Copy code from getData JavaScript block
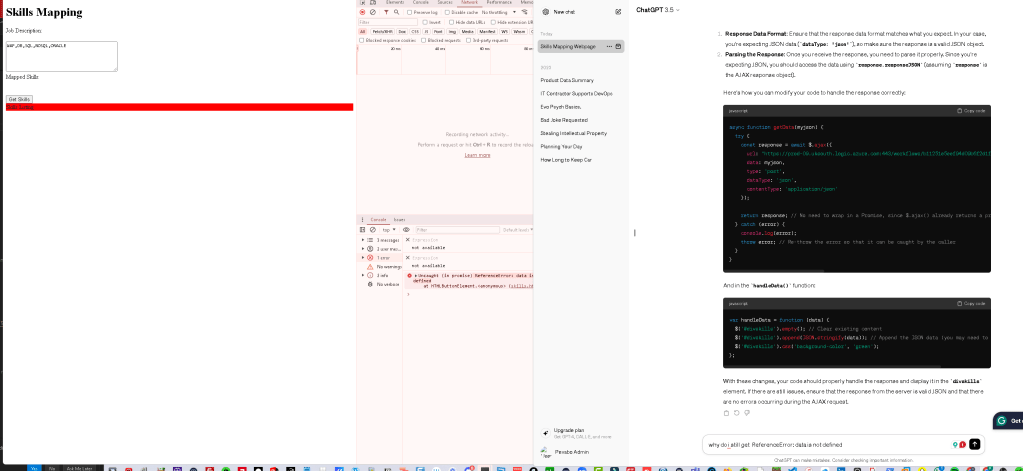The width and height of the screenshot is (1023, 471). tap(971, 111)
